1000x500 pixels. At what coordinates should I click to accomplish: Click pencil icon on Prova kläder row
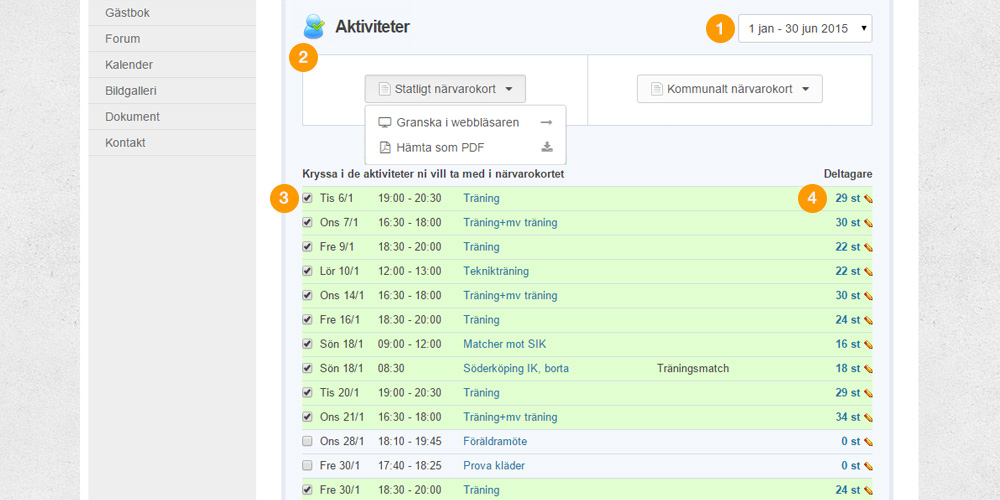coord(868,466)
